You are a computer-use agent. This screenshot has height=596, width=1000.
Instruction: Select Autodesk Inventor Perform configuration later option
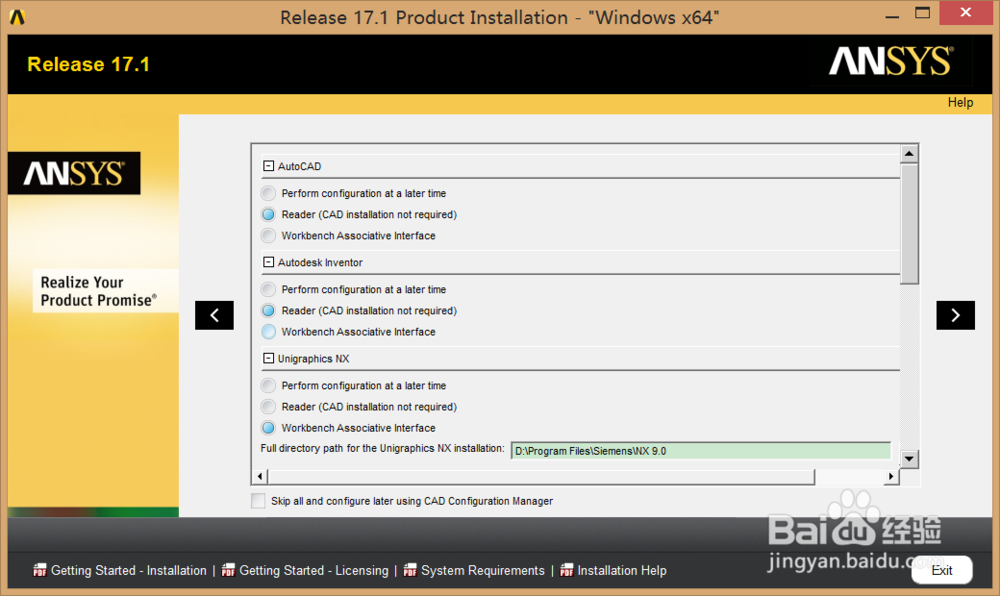[268, 289]
